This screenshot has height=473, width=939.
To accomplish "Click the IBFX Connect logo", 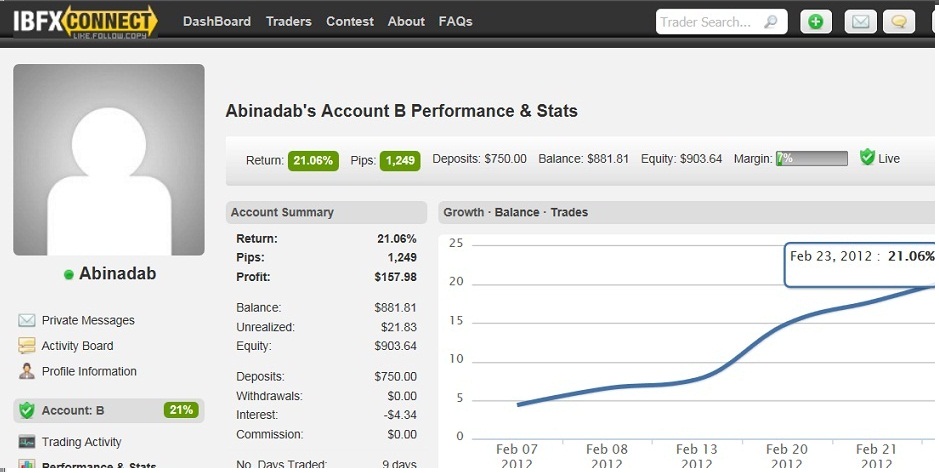I will click(x=84, y=22).
